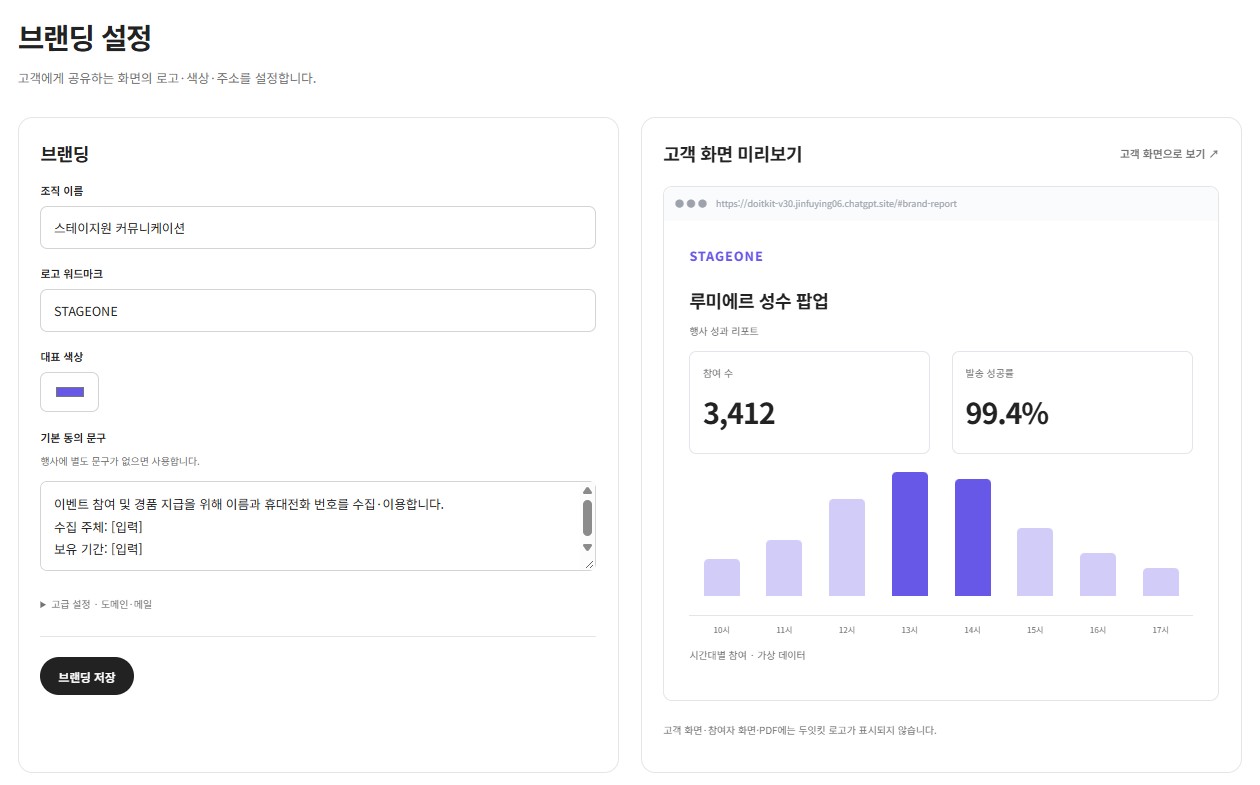Click the 대표 색상 label
1260x785 pixels.
tap(62, 356)
